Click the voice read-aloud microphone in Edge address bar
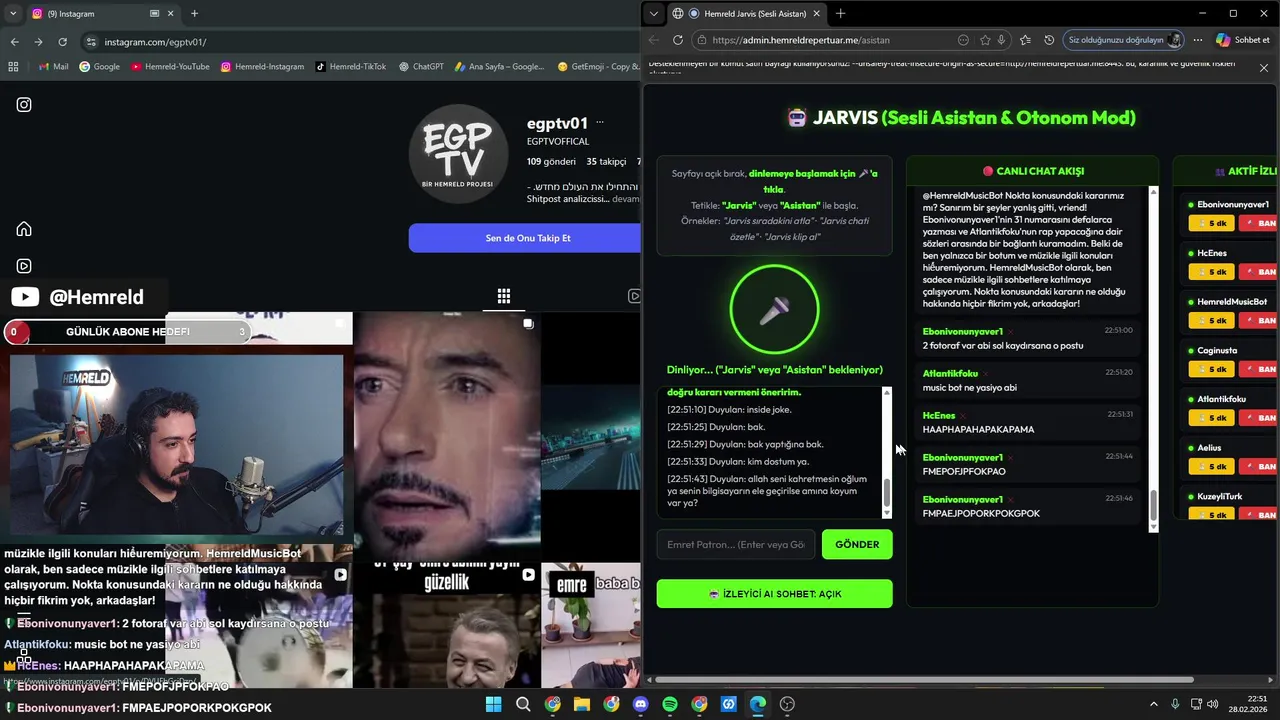The image size is (1280, 720). click(1001, 40)
